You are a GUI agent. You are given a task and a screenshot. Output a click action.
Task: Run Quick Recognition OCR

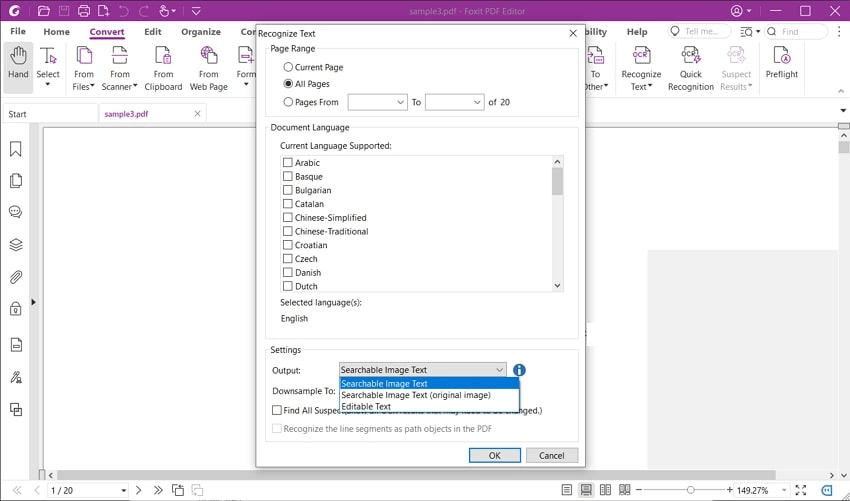point(691,68)
